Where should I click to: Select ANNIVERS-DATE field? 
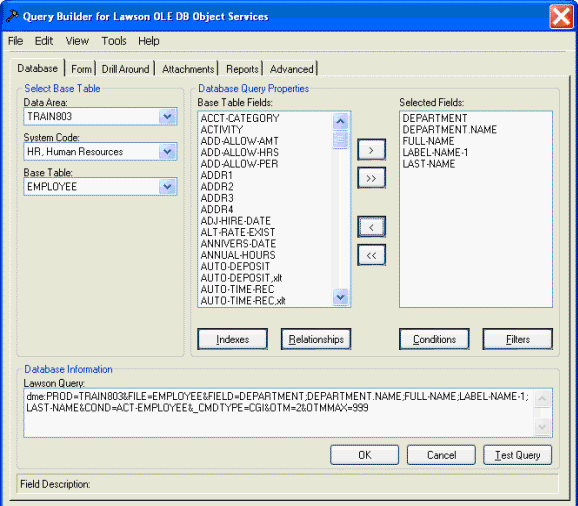coord(238,244)
